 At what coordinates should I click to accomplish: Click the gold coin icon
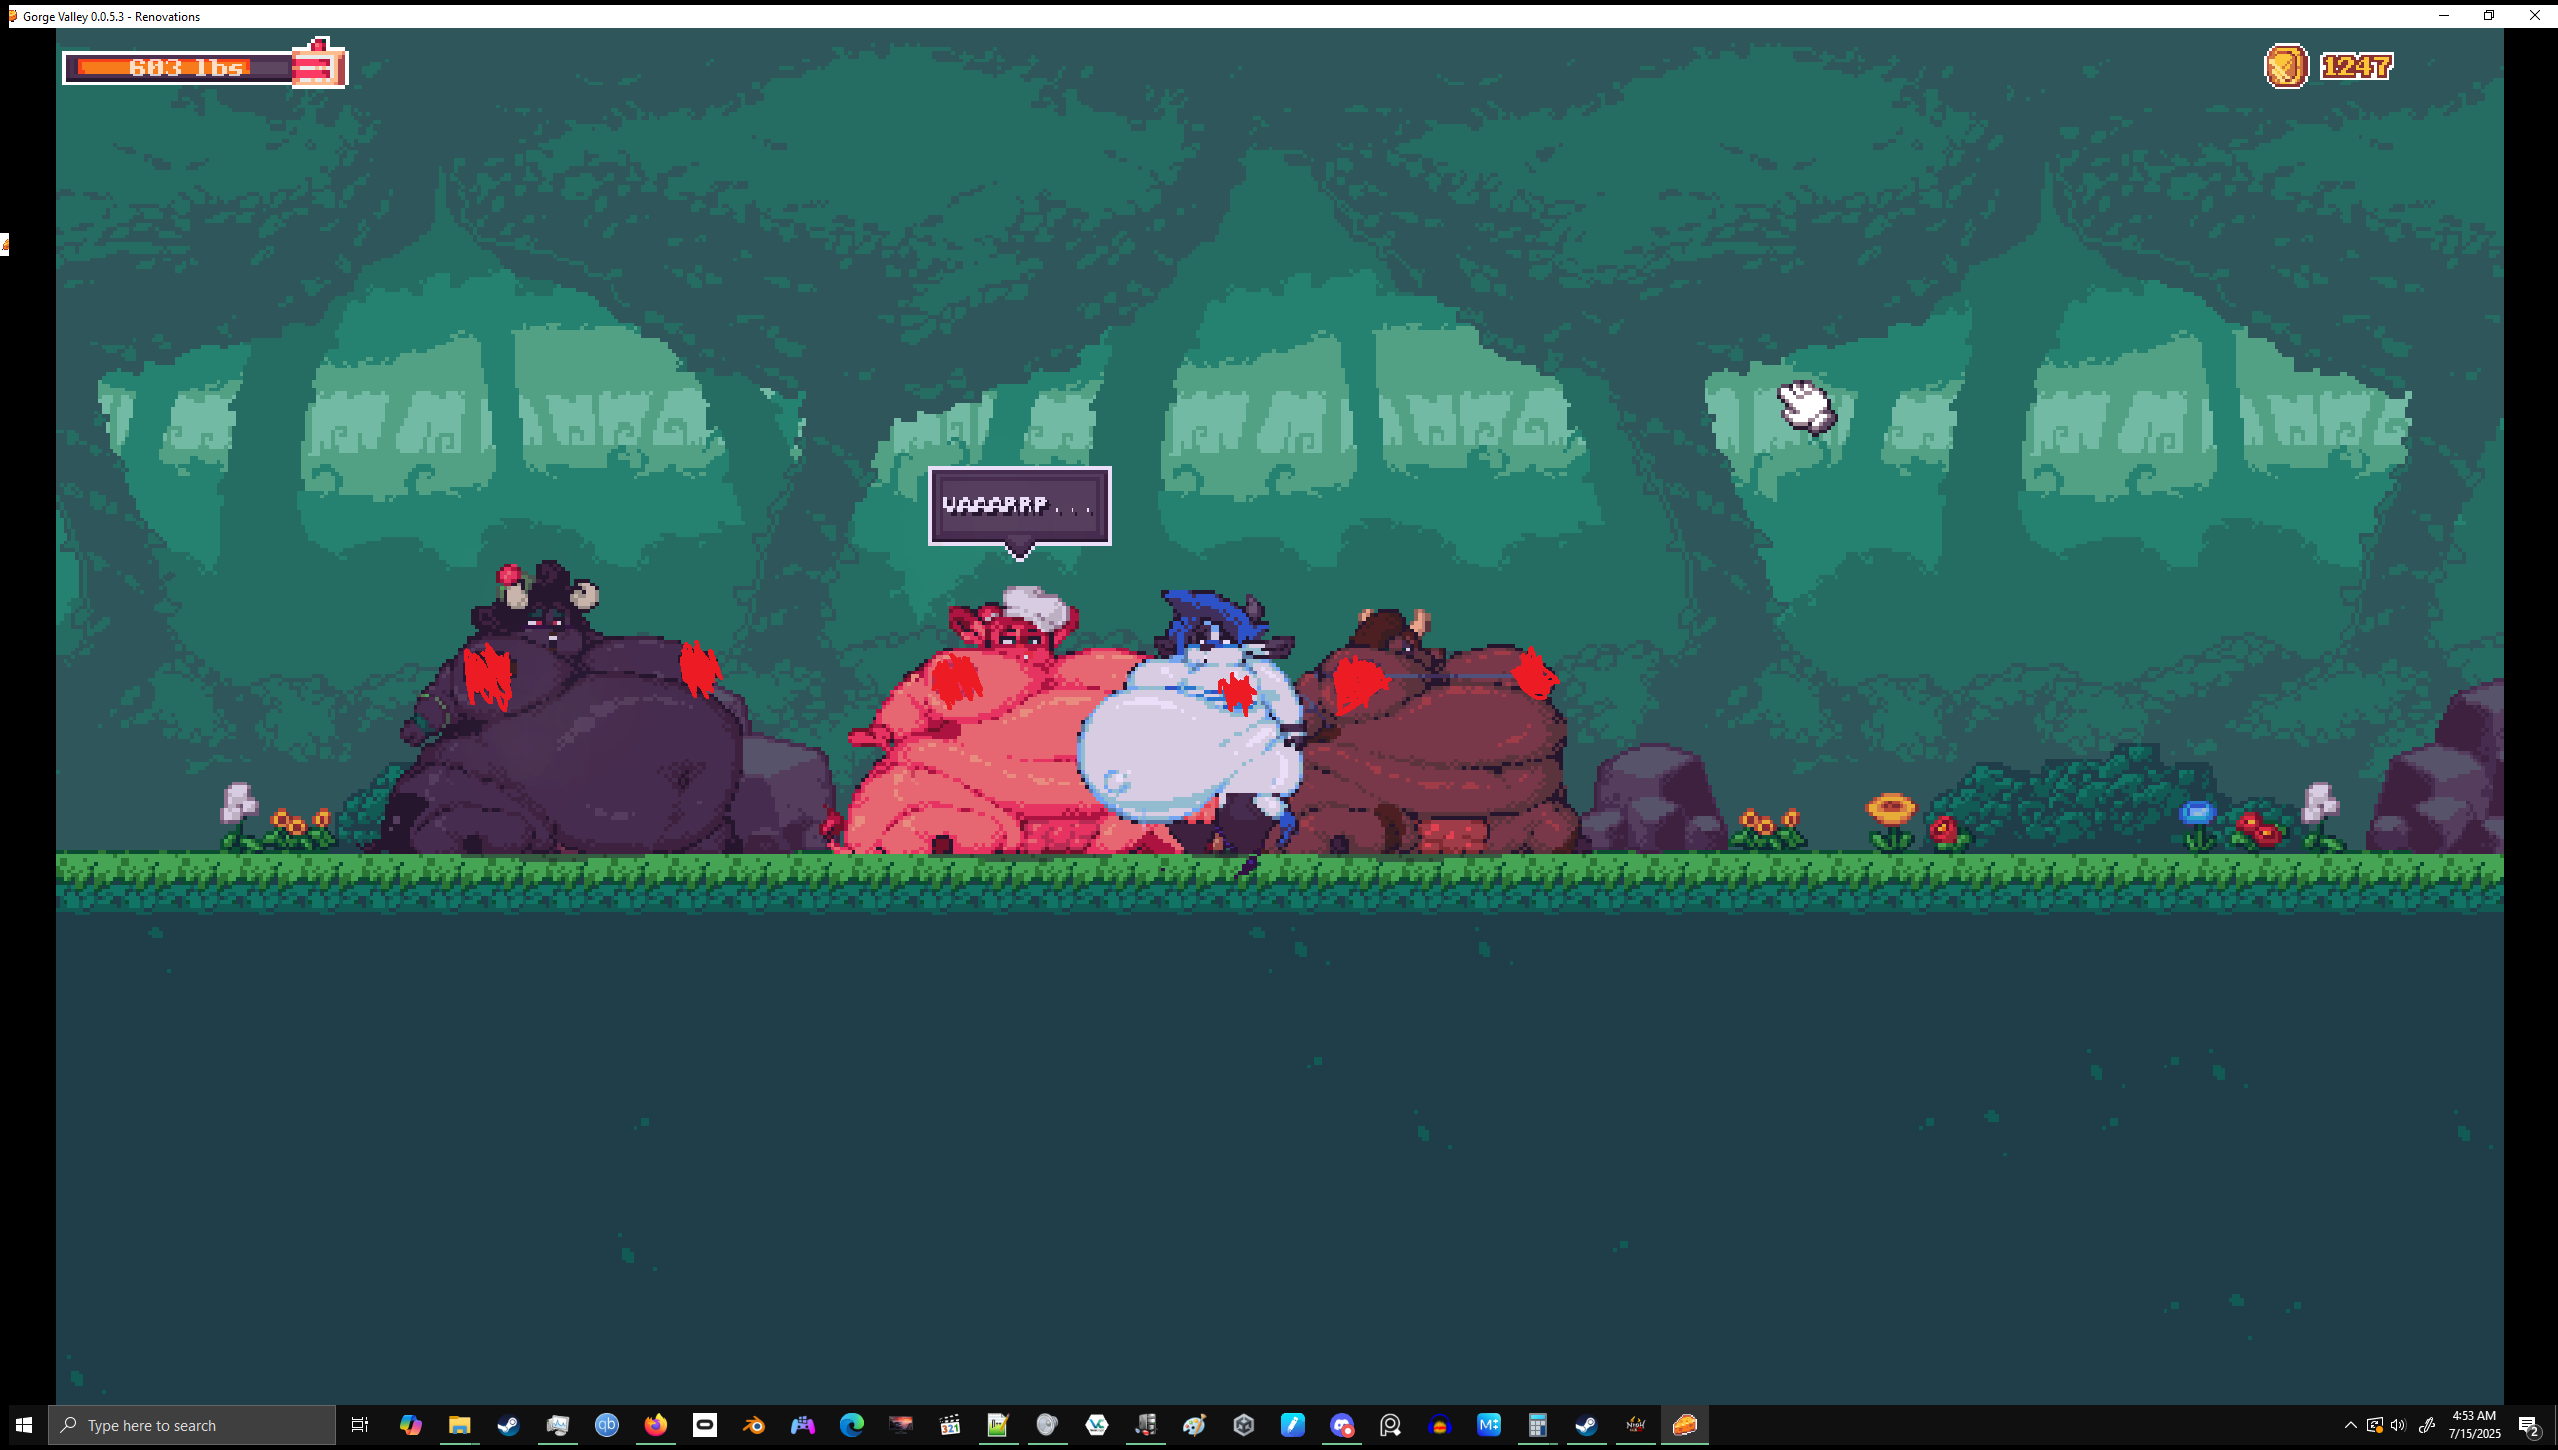click(2286, 66)
